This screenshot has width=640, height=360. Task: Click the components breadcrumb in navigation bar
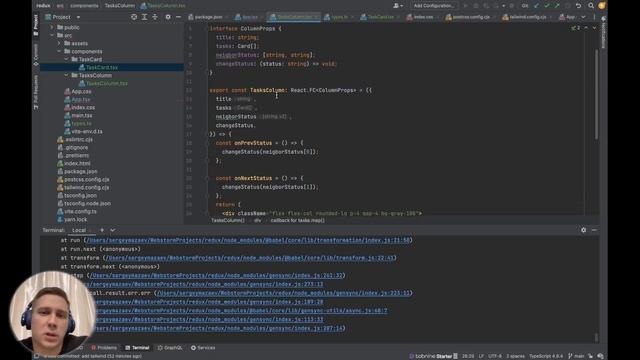coord(84,6)
